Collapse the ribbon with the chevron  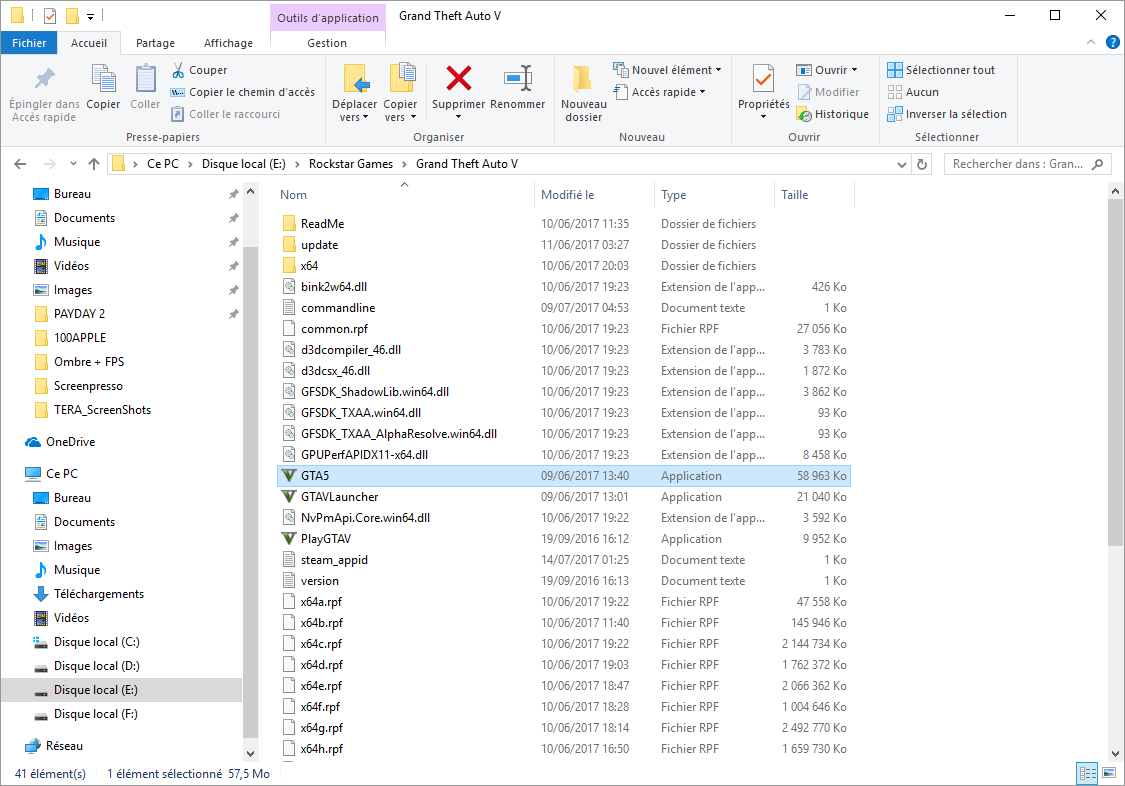point(1091,42)
